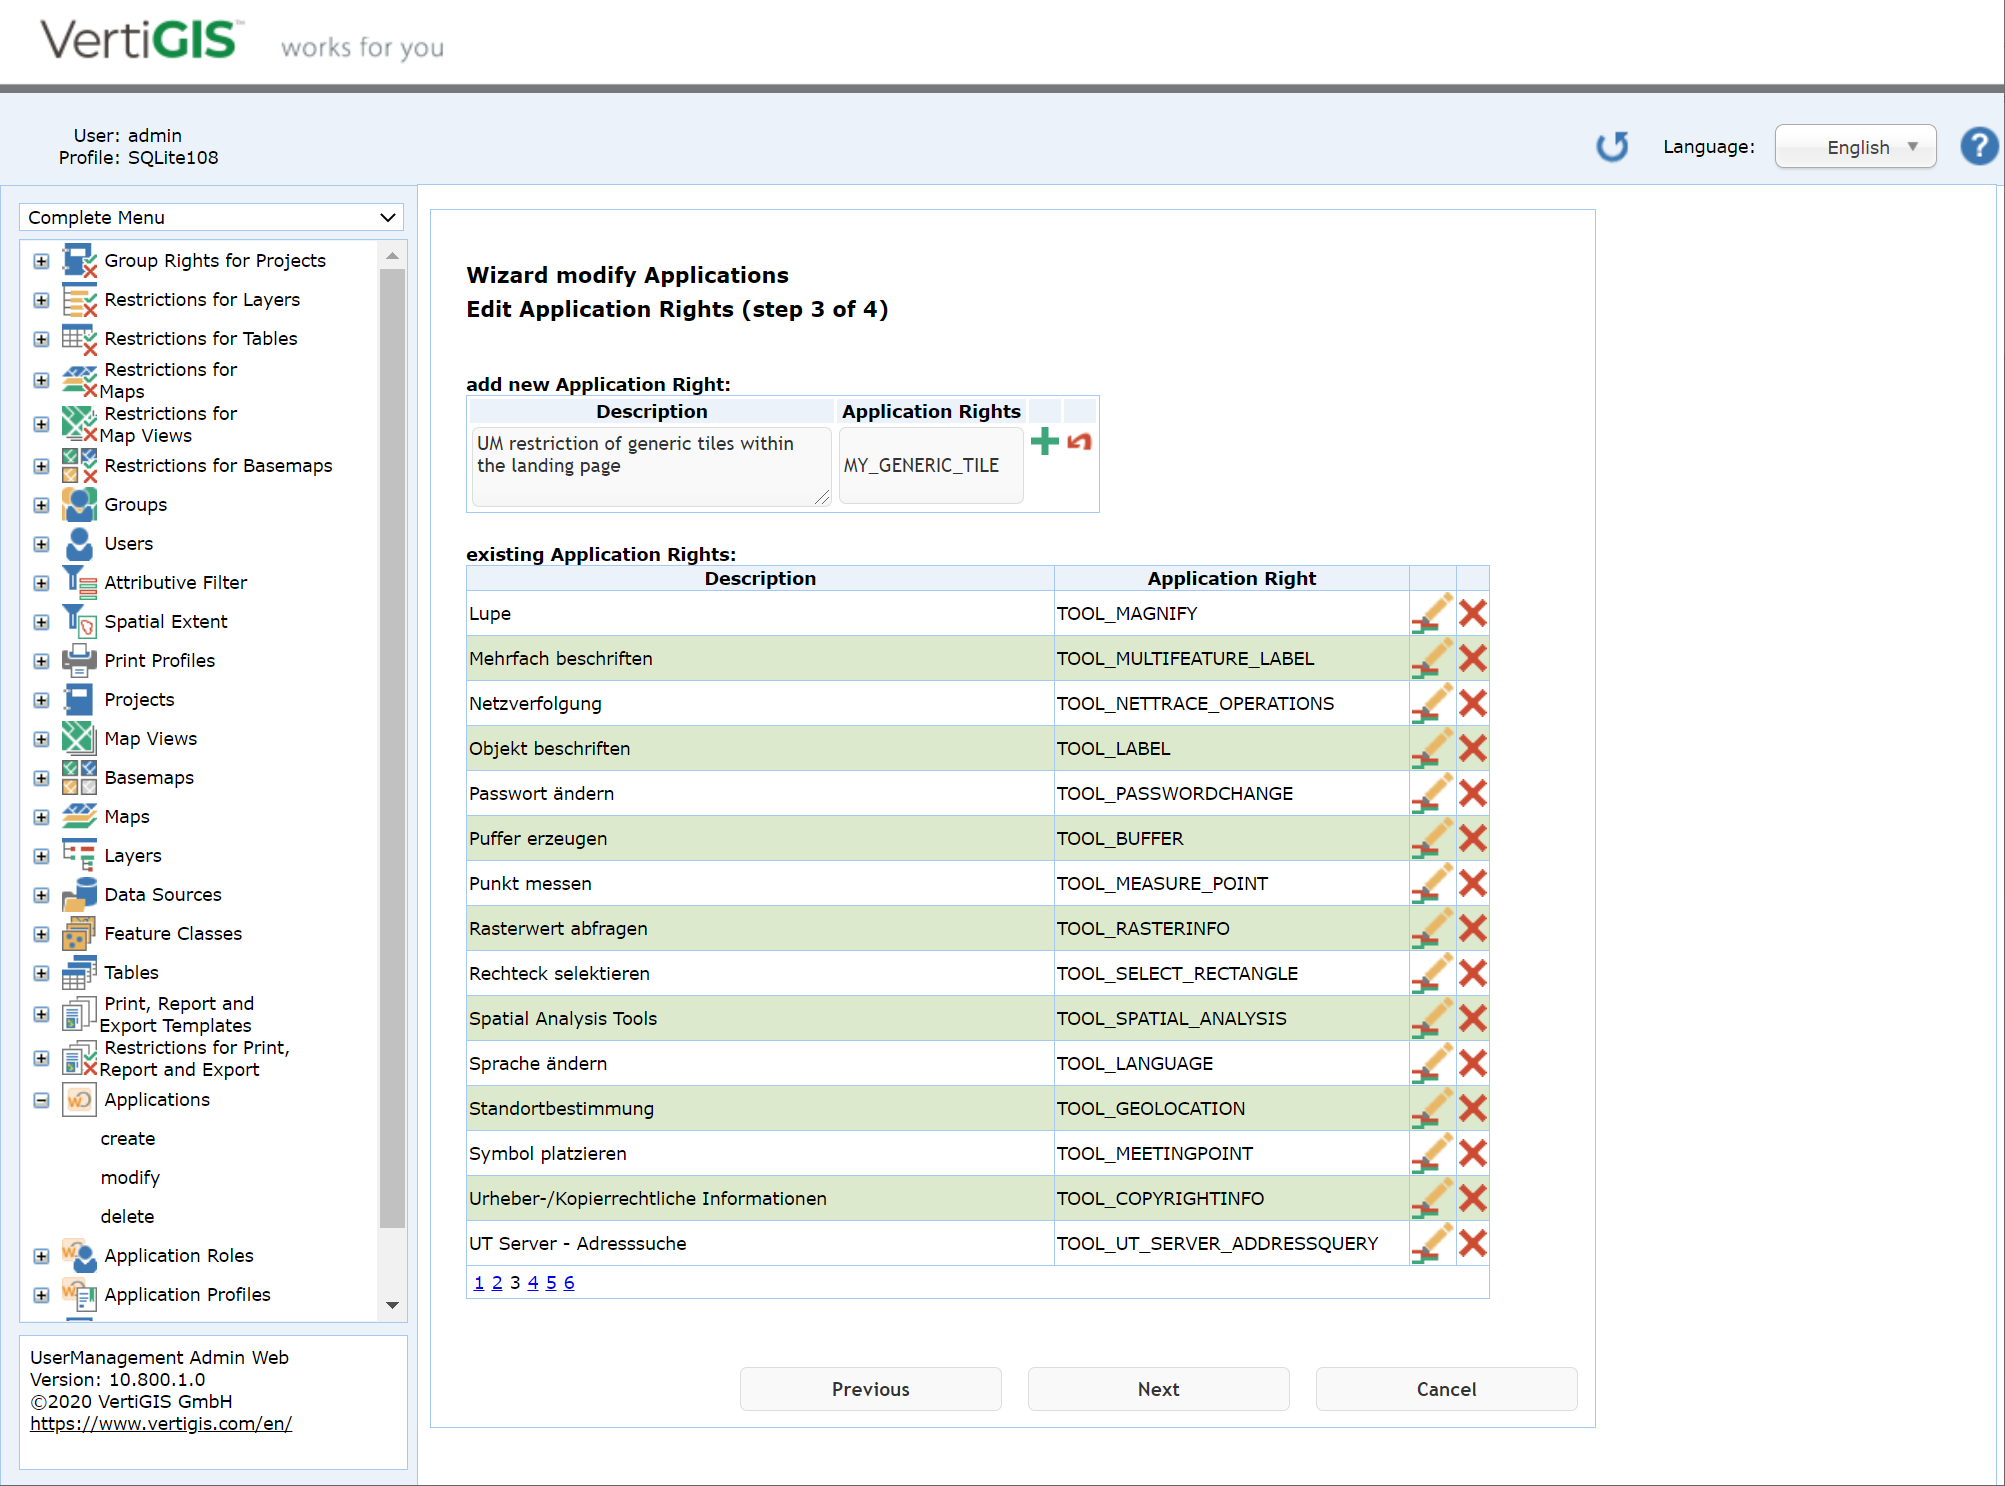Click the Data Sources icon in the sidebar
Viewport: 2005px width, 1486px height.
point(79,894)
